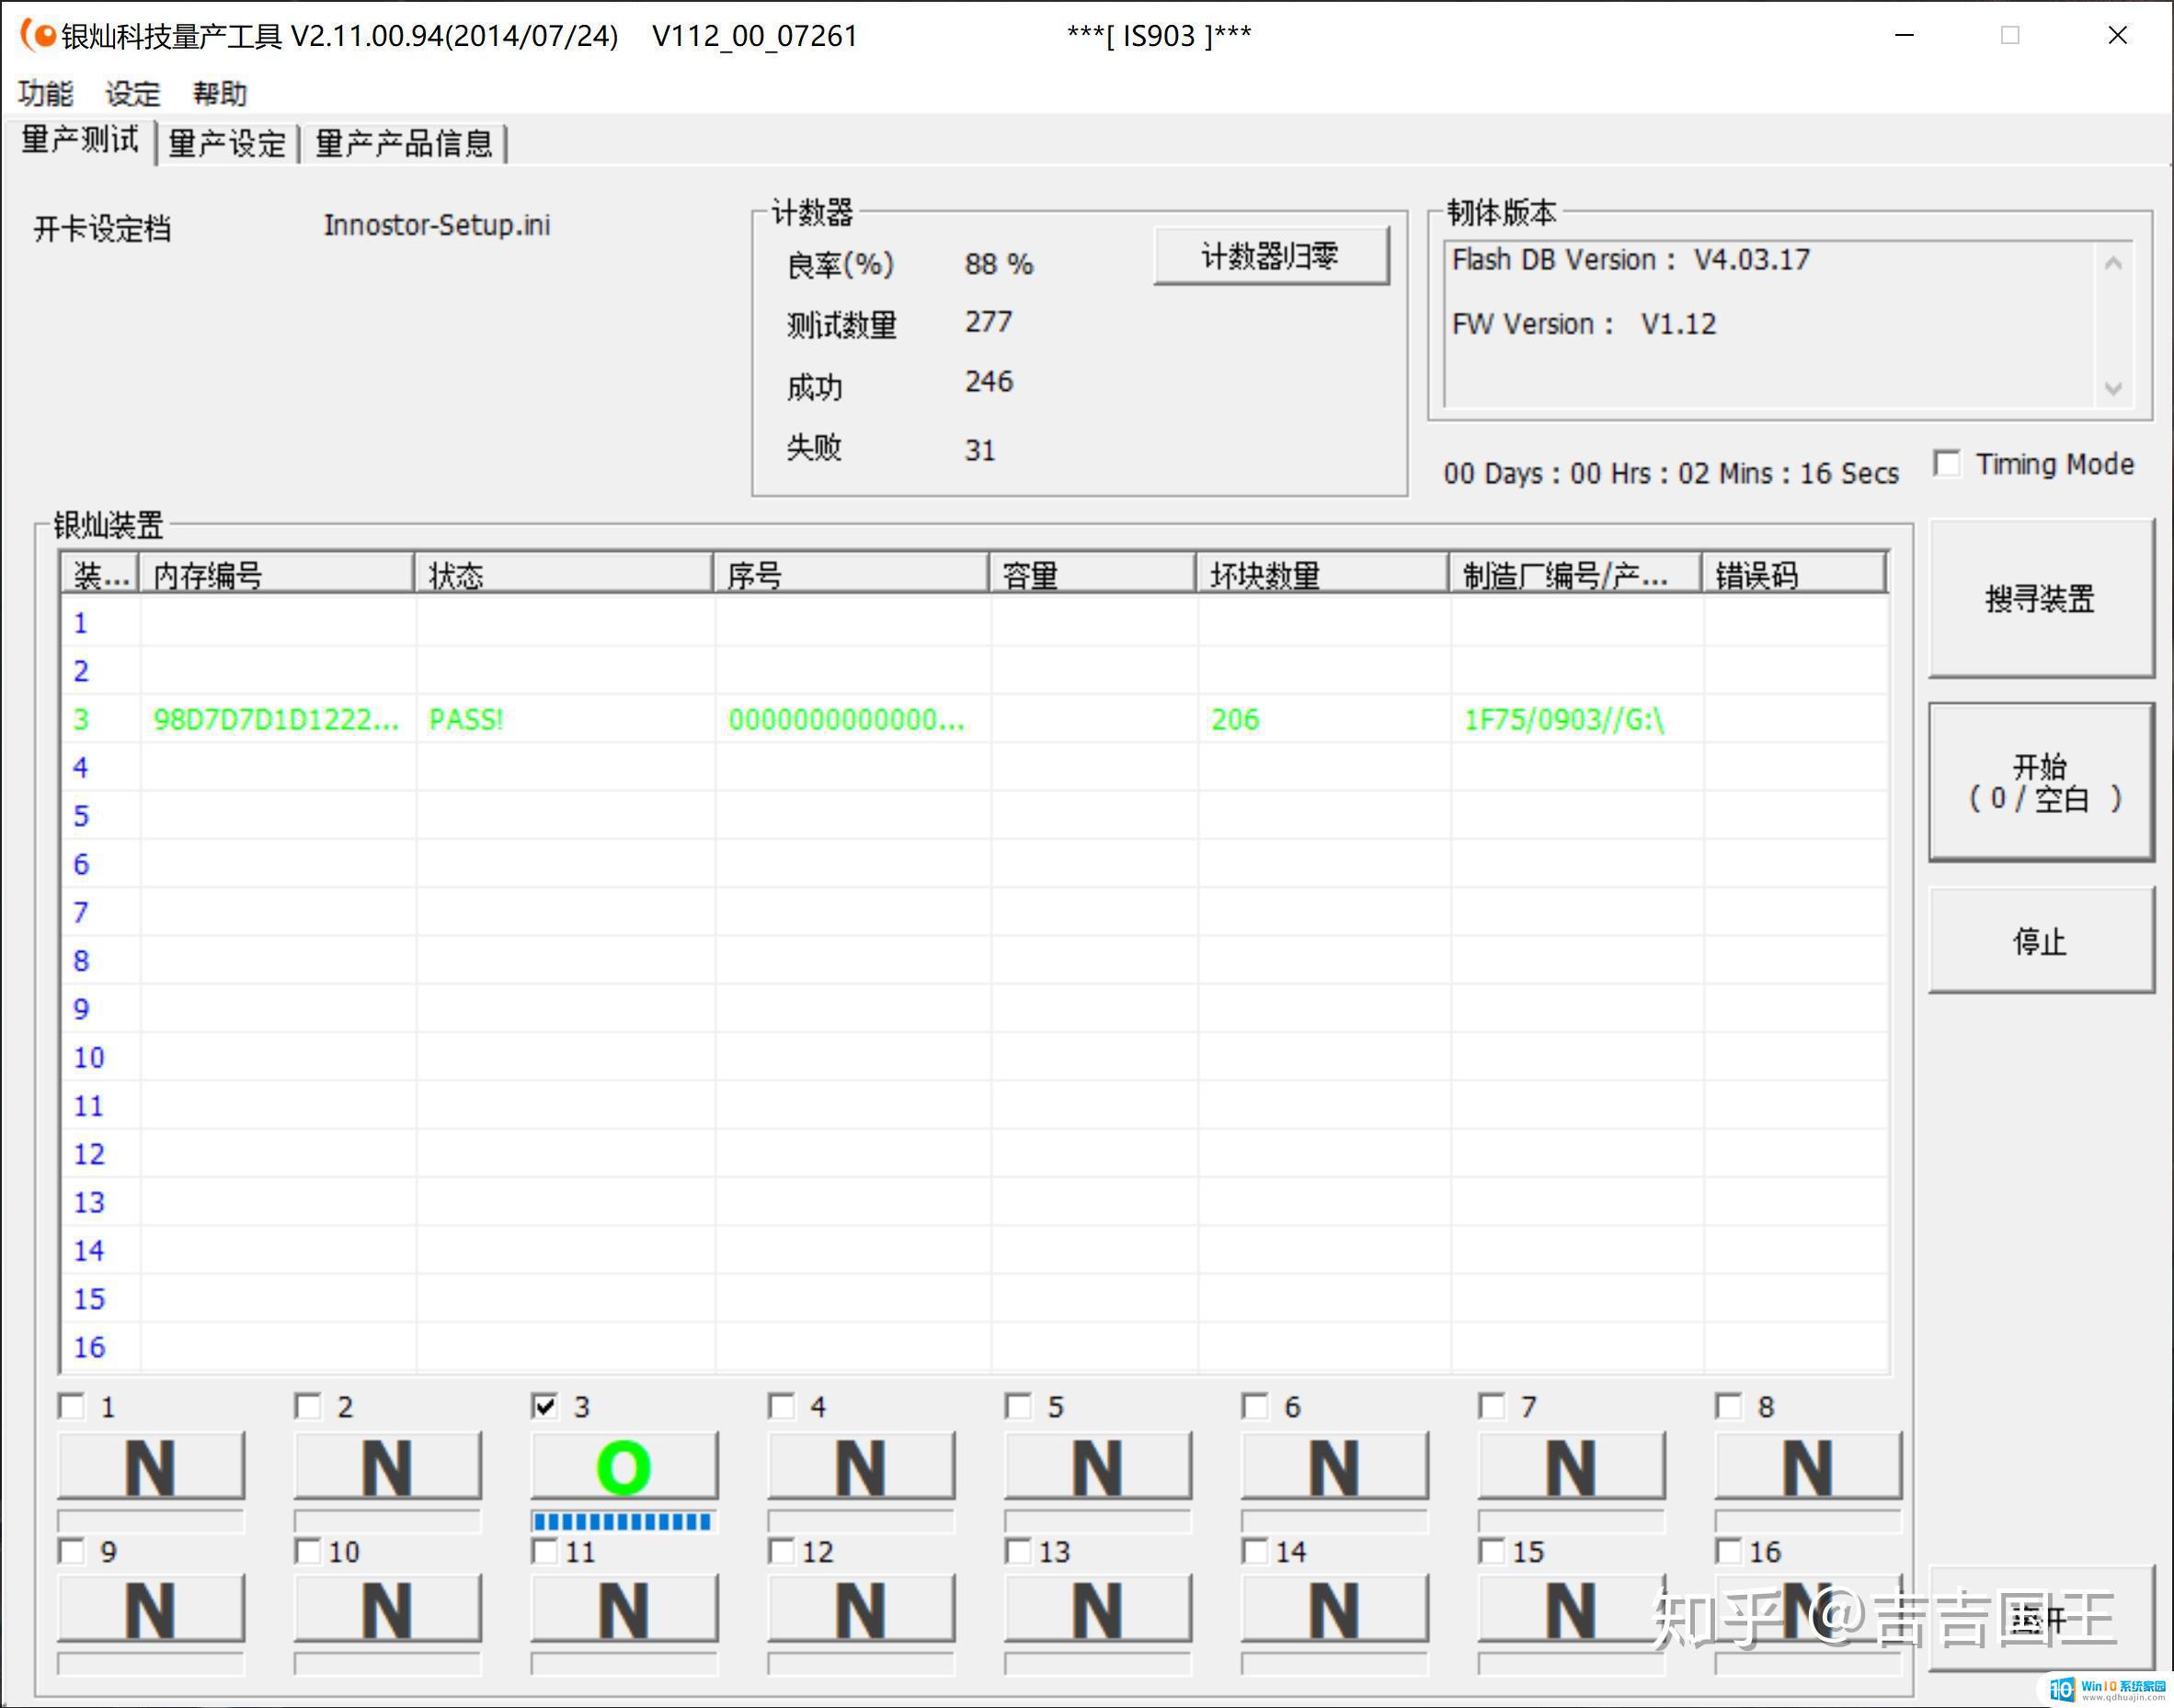Image resolution: width=2174 pixels, height=1708 pixels.
Task: Check the port 12 checkbox
Action: tap(782, 1551)
